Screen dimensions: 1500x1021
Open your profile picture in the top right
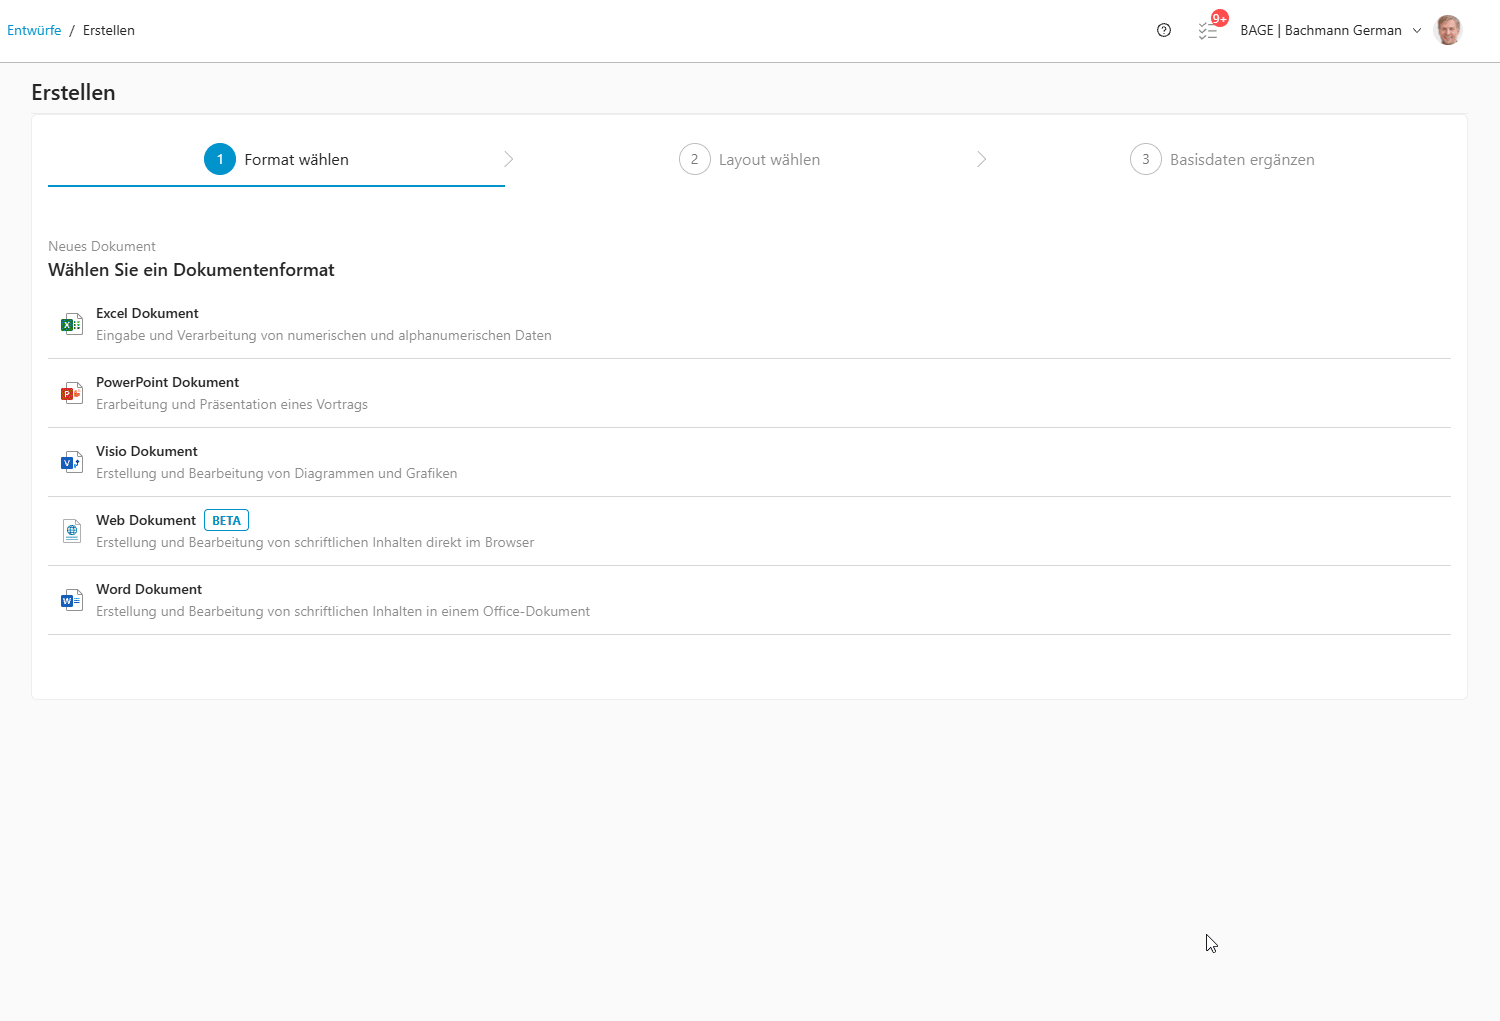(x=1448, y=30)
